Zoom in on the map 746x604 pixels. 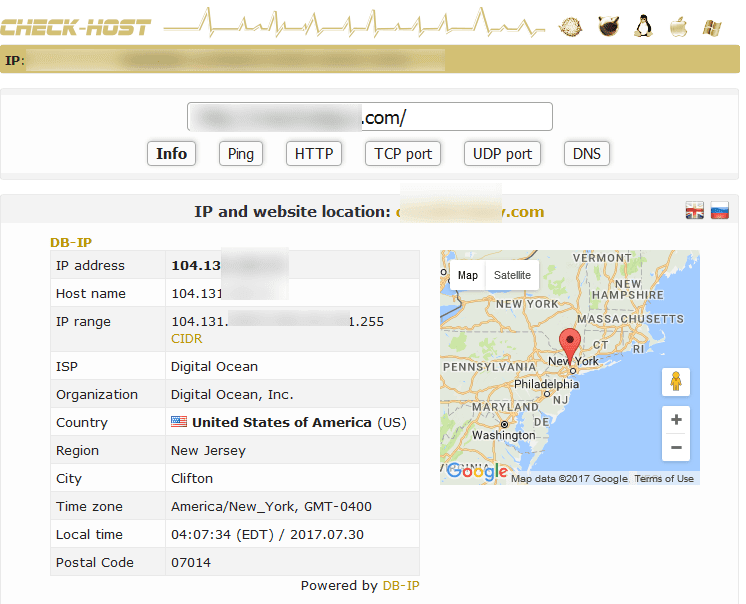click(x=676, y=420)
